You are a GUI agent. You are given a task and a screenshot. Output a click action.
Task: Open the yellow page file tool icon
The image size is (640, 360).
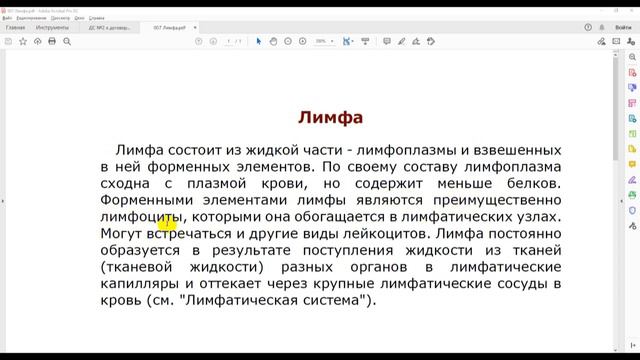coord(632,149)
